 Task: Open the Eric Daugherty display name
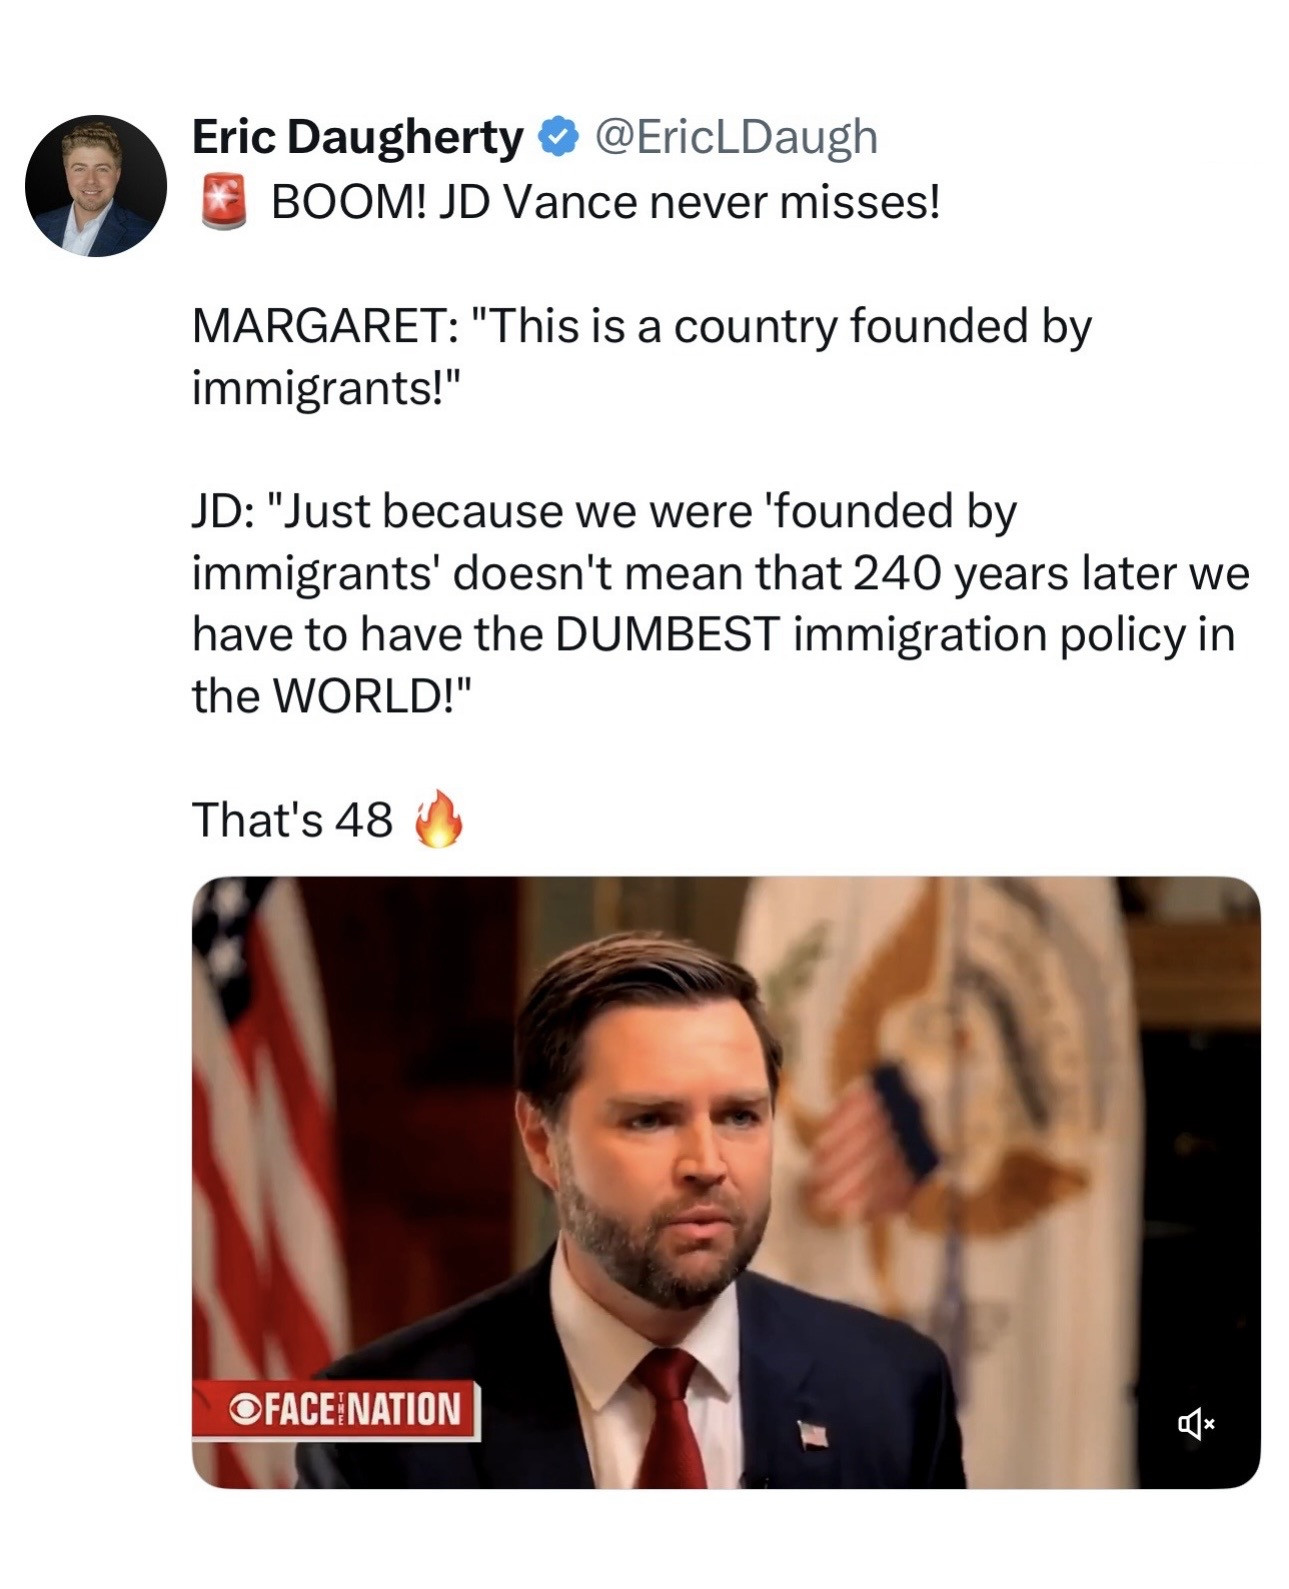(357, 137)
